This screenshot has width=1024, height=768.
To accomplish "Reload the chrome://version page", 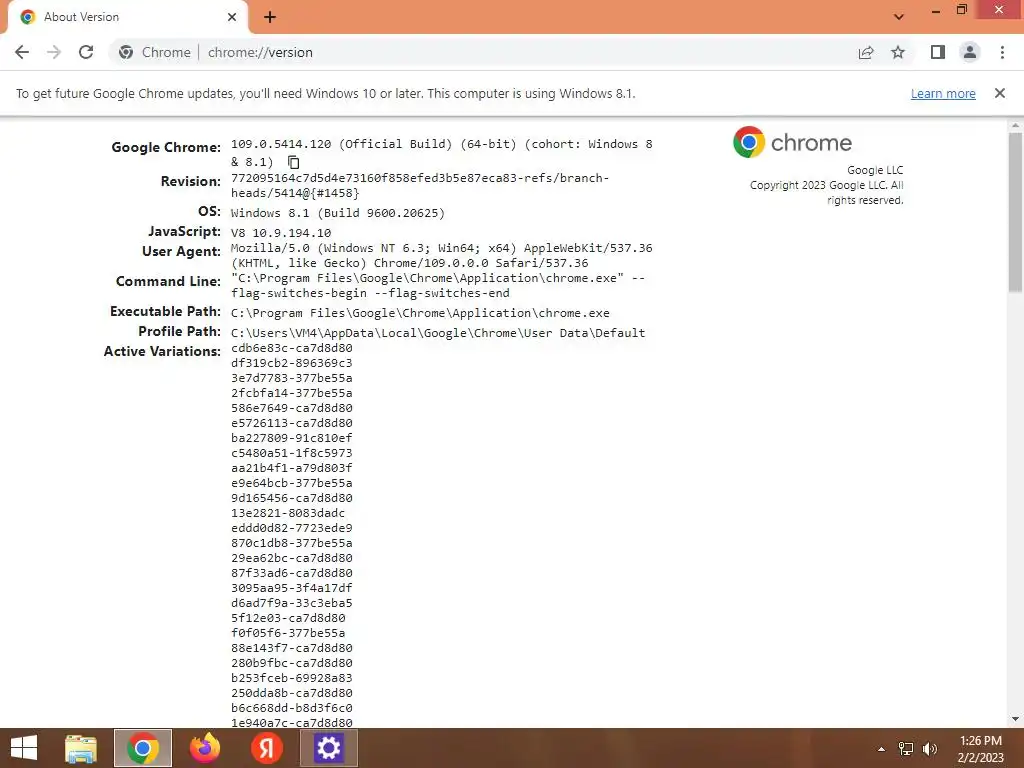I will (86, 52).
